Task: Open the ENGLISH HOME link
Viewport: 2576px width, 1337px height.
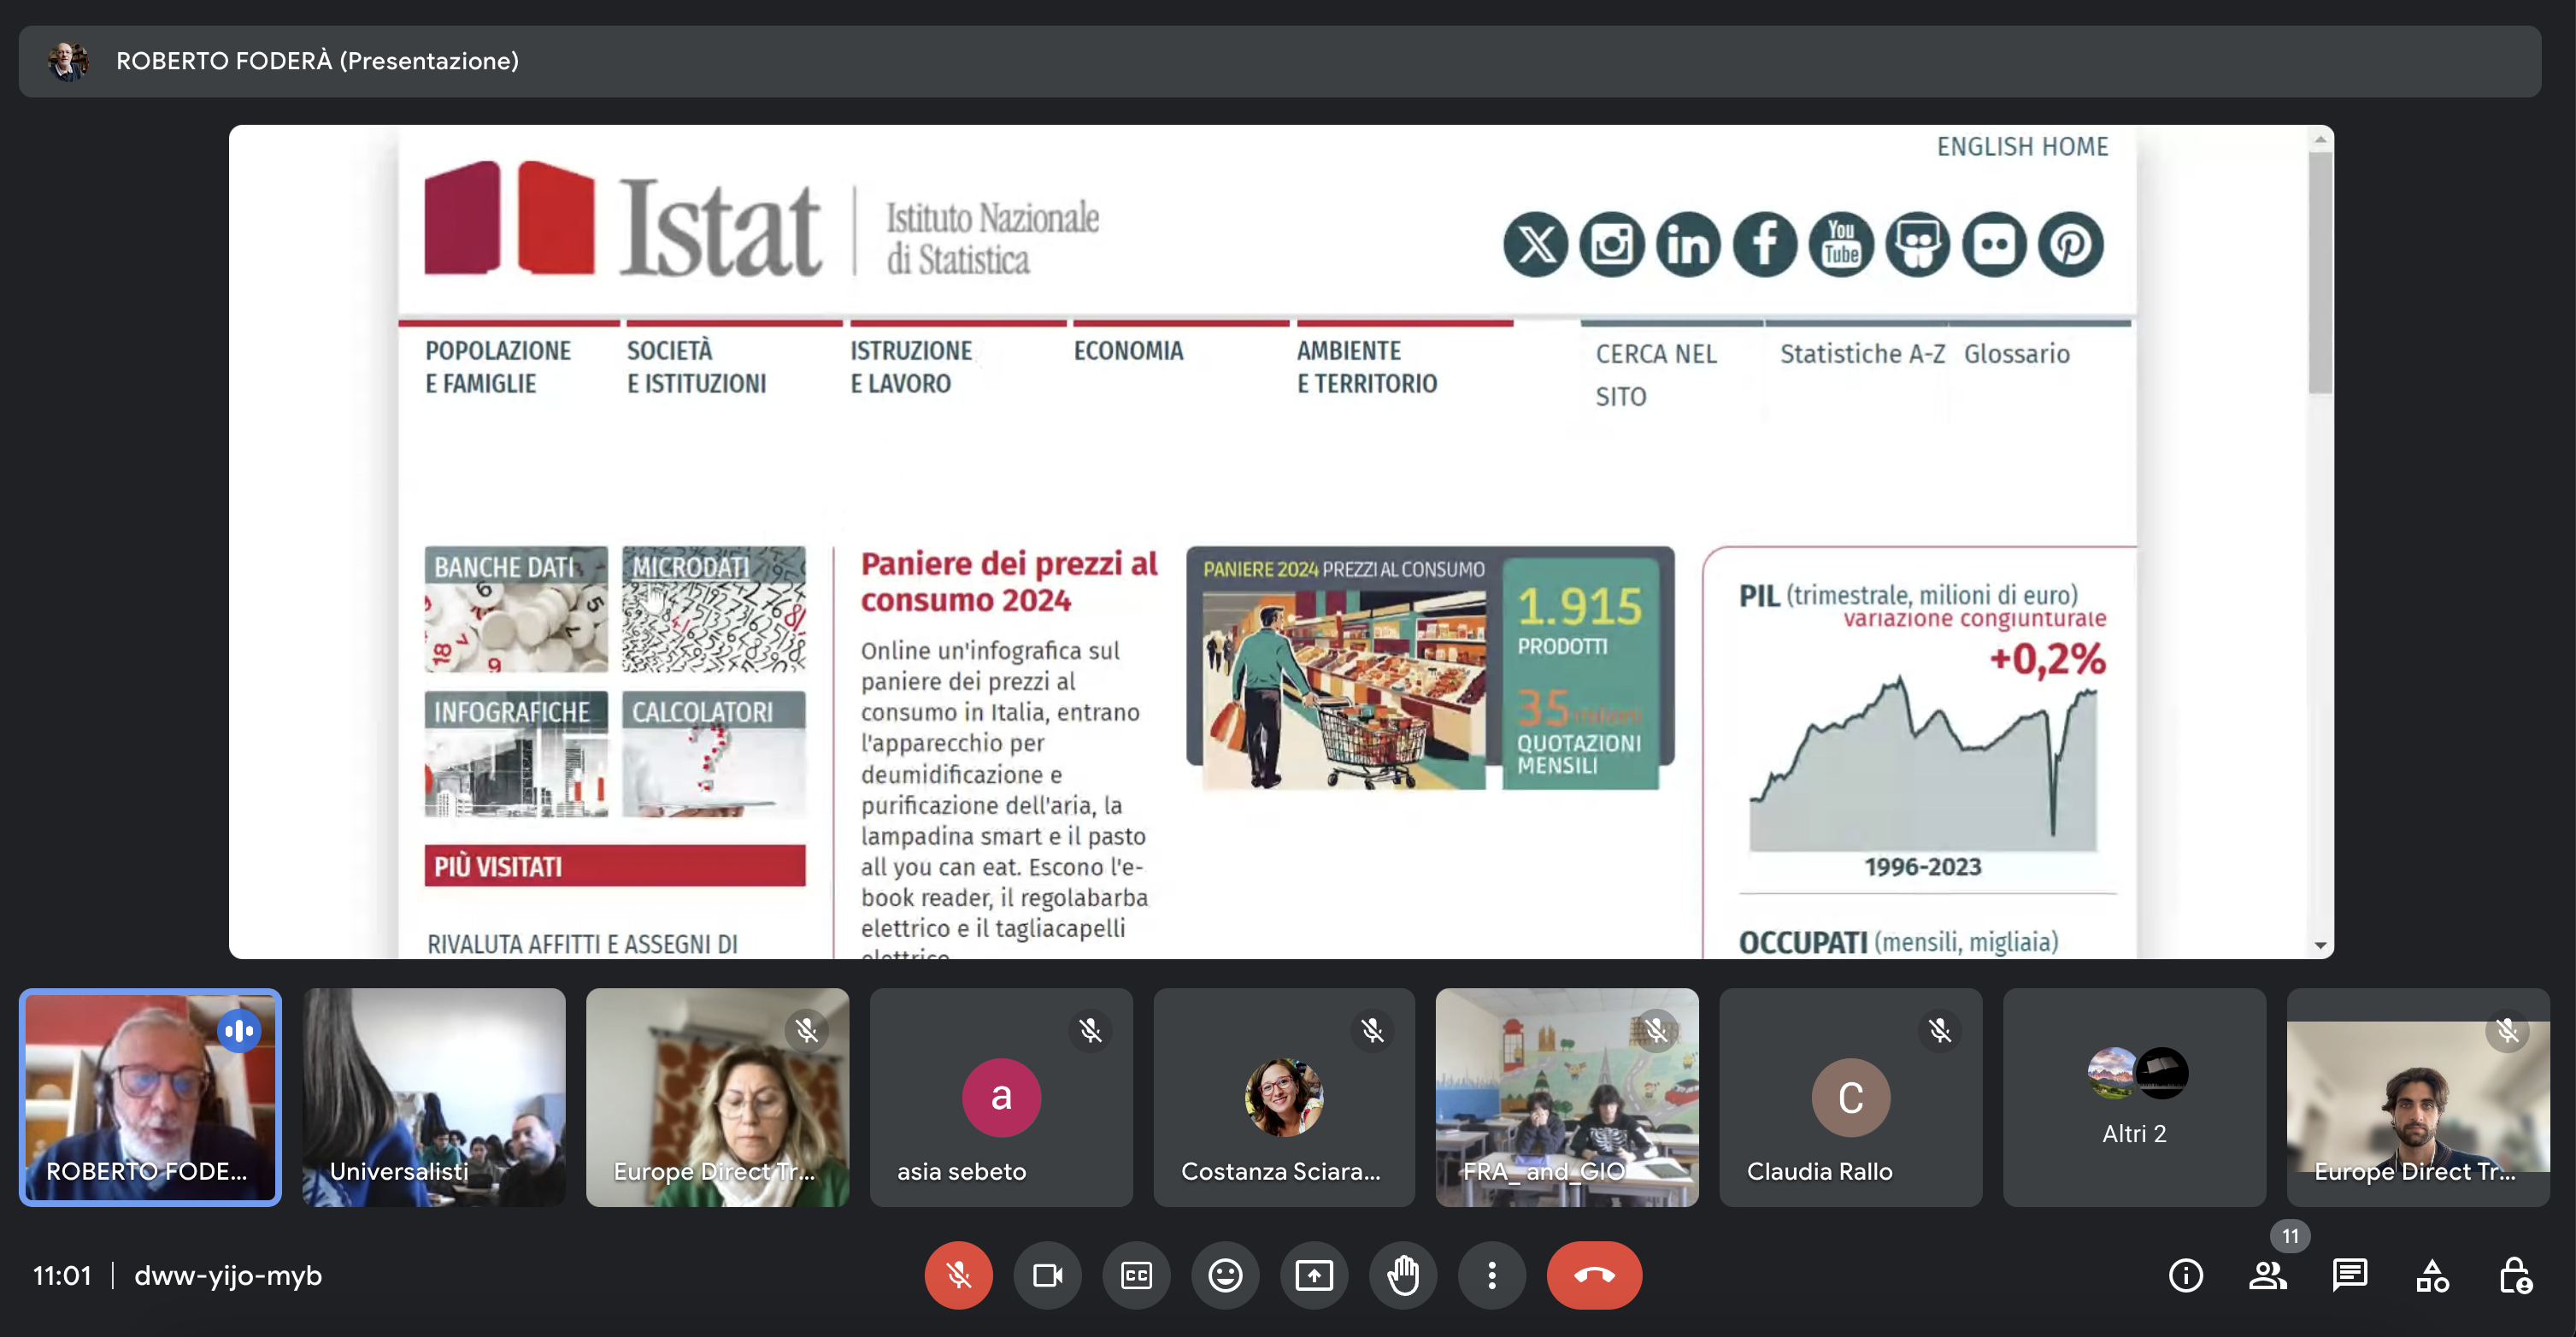Action: click(2022, 147)
